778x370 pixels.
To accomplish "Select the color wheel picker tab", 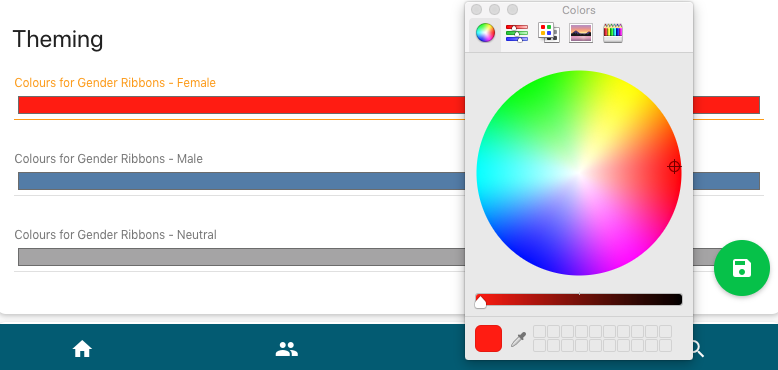I will coord(485,33).
